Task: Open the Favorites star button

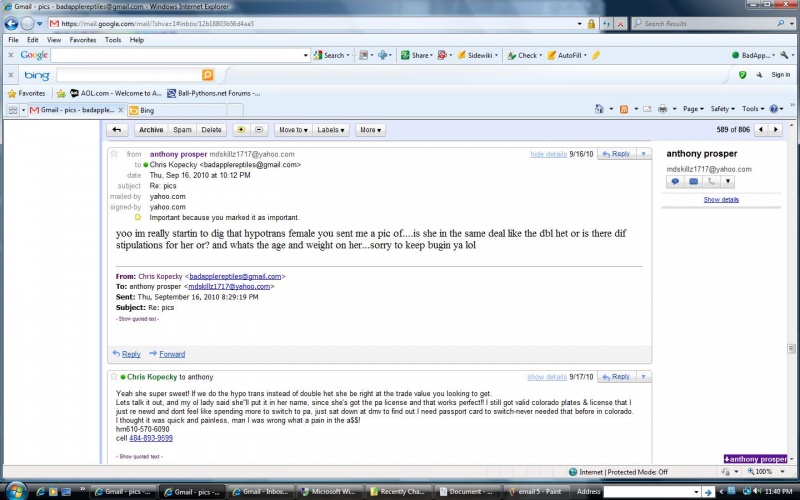Action: tap(27, 93)
